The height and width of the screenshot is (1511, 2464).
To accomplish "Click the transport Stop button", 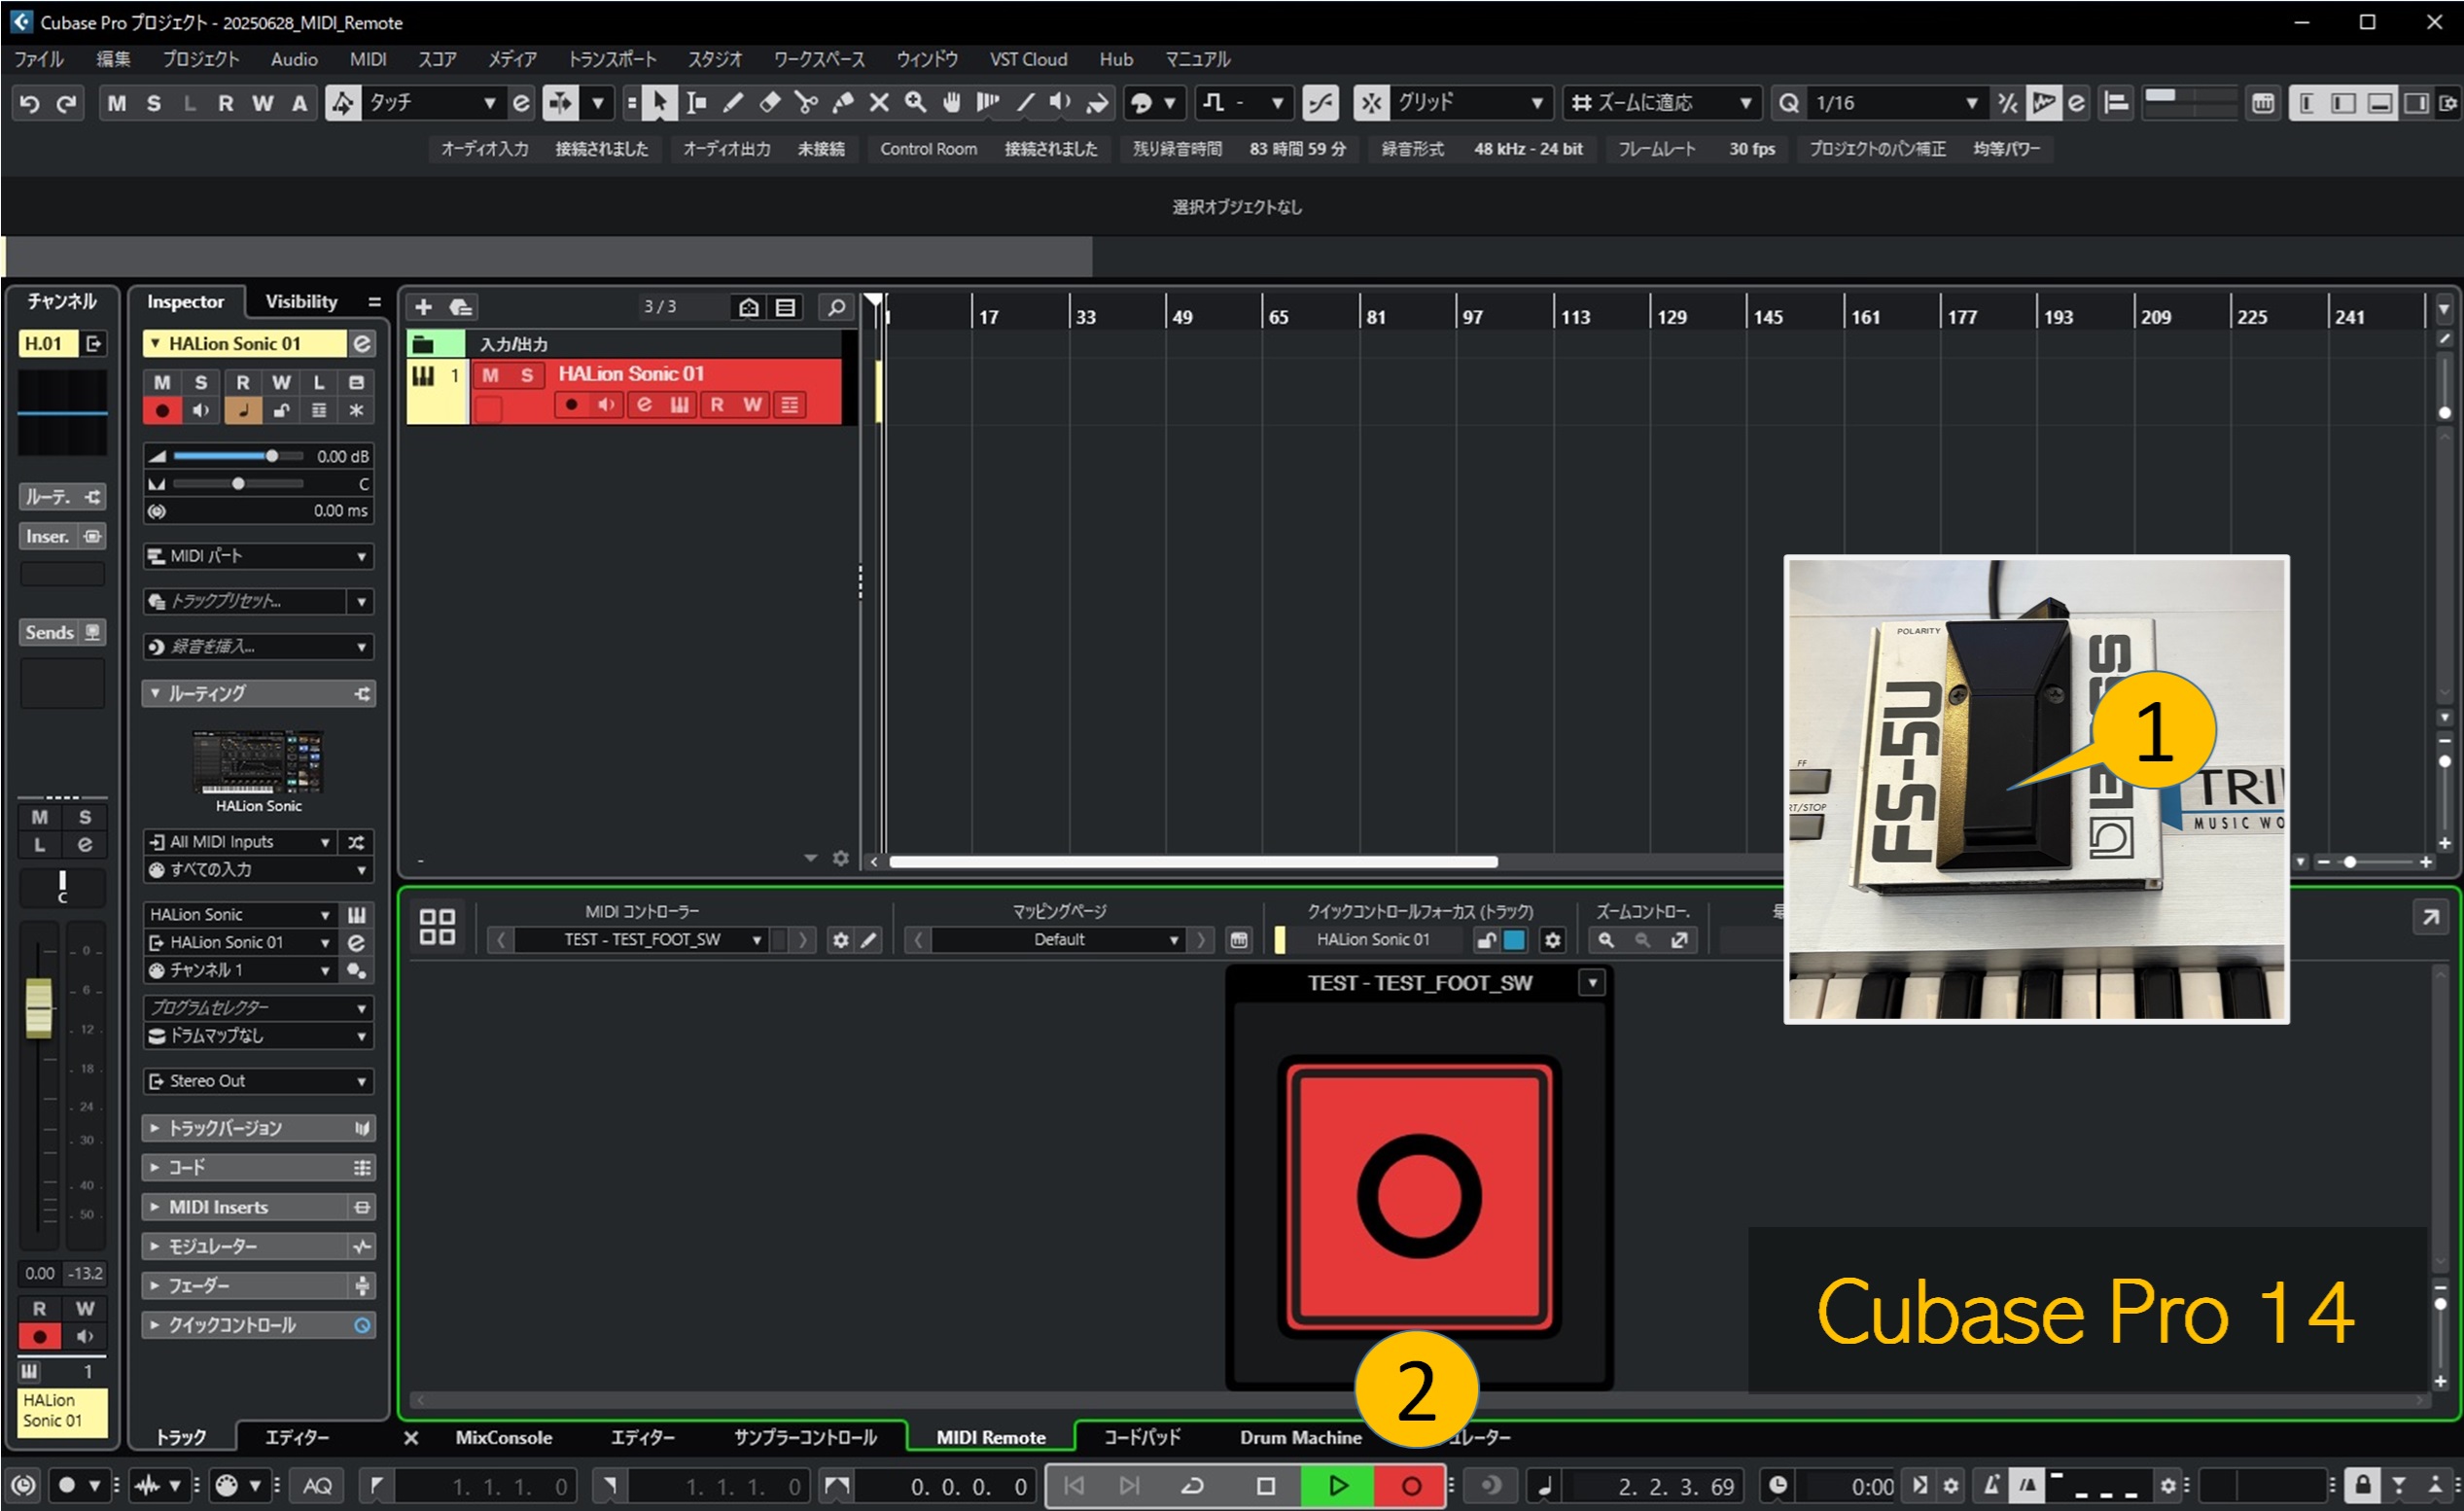I will pyautogui.click(x=1265, y=1486).
